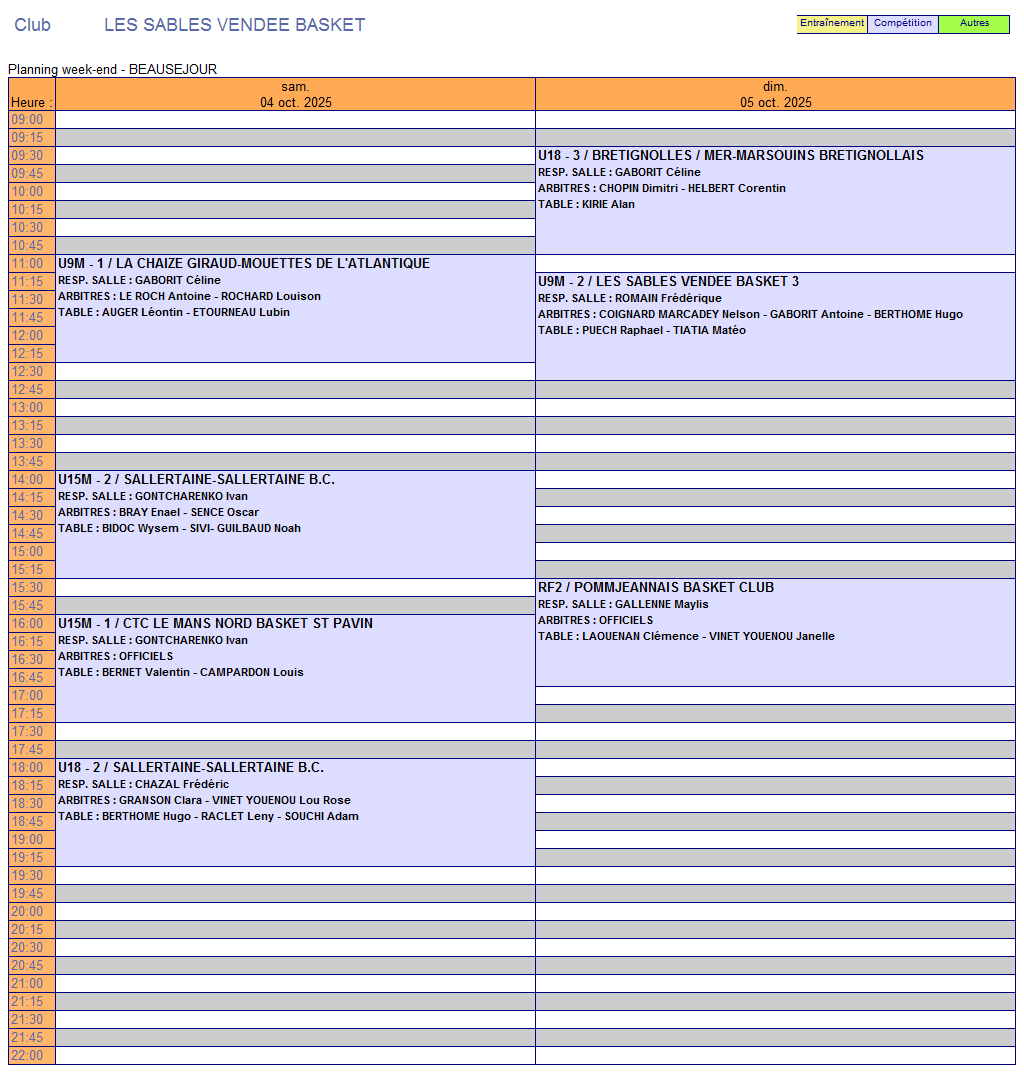This screenshot has height=1073, width=1024.
Task: Open the U15M - 2 Sallertaine match title
Action: [196, 480]
